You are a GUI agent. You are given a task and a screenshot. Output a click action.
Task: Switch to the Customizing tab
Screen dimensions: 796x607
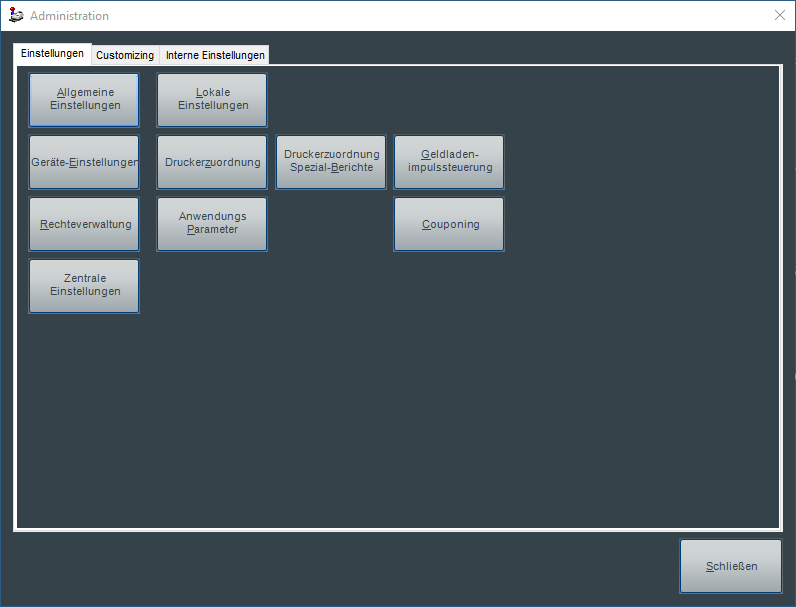(125, 55)
